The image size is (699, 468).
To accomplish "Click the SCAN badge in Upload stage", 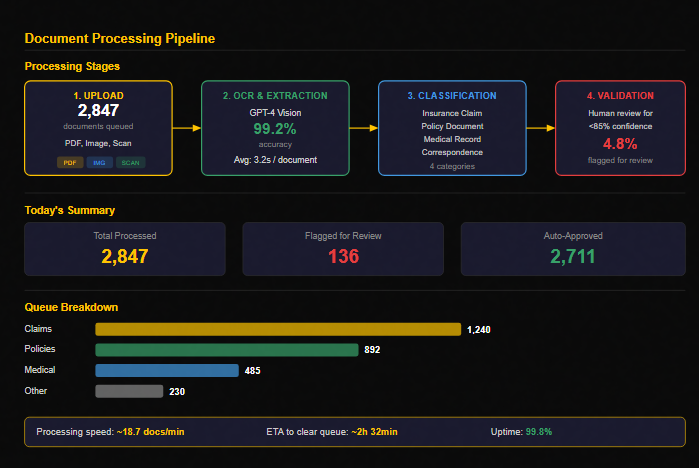I will point(131,163).
